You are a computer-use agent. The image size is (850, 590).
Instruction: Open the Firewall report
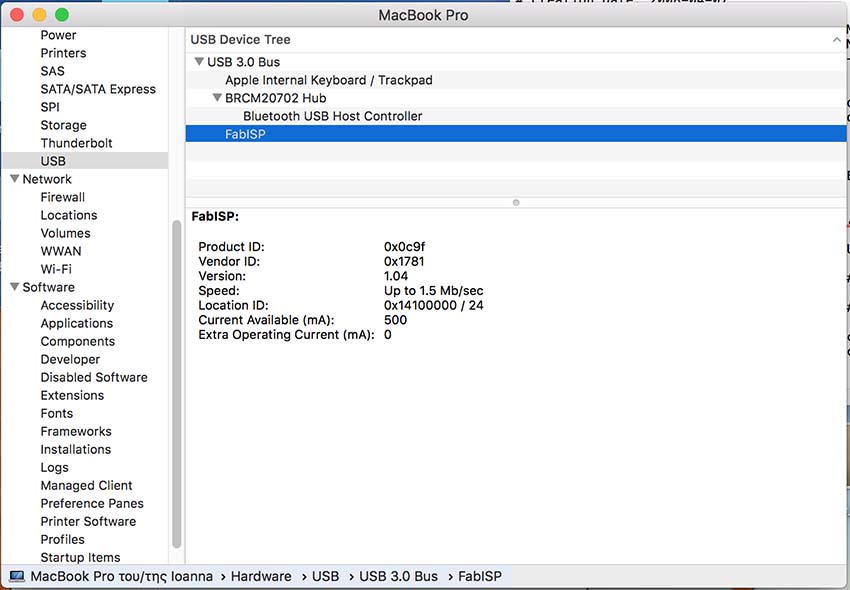click(x=62, y=197)
